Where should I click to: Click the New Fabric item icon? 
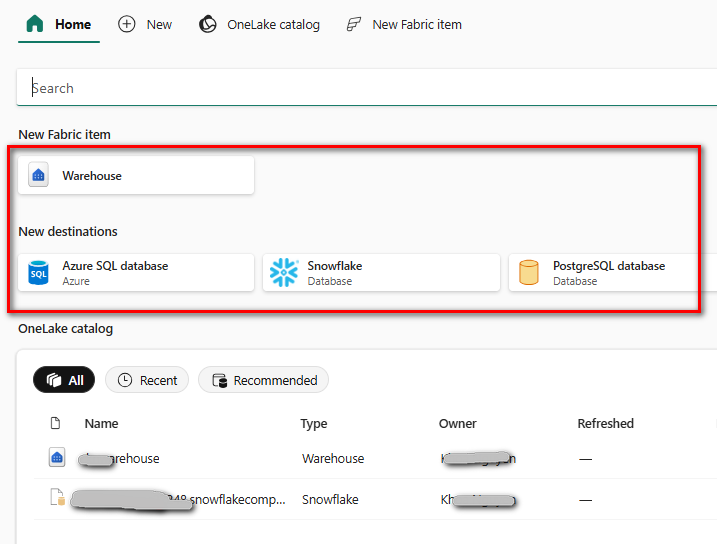(354, 24)
